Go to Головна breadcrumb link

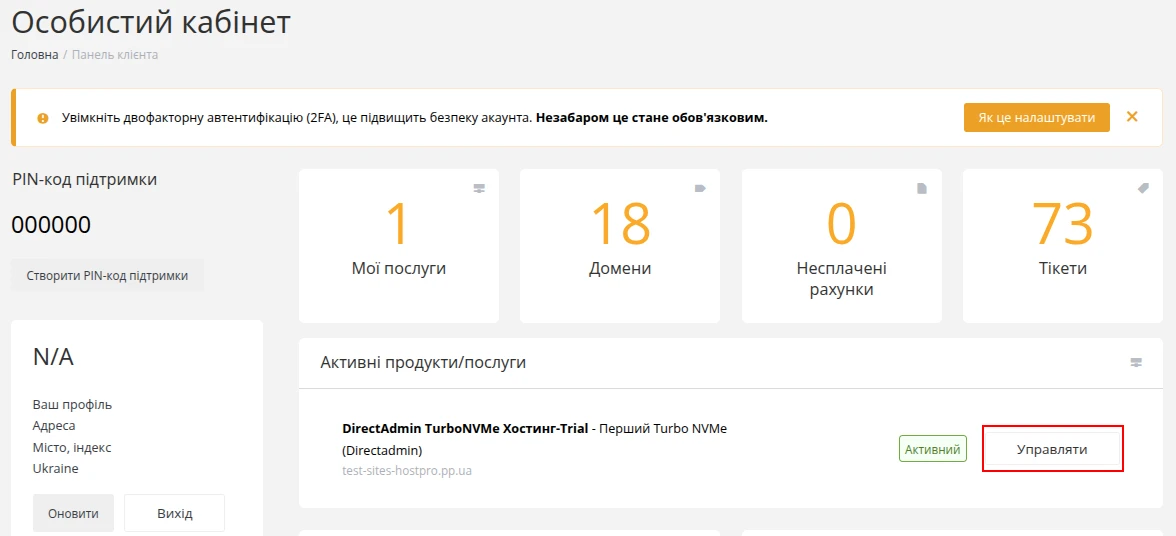[x=34, y=55]
